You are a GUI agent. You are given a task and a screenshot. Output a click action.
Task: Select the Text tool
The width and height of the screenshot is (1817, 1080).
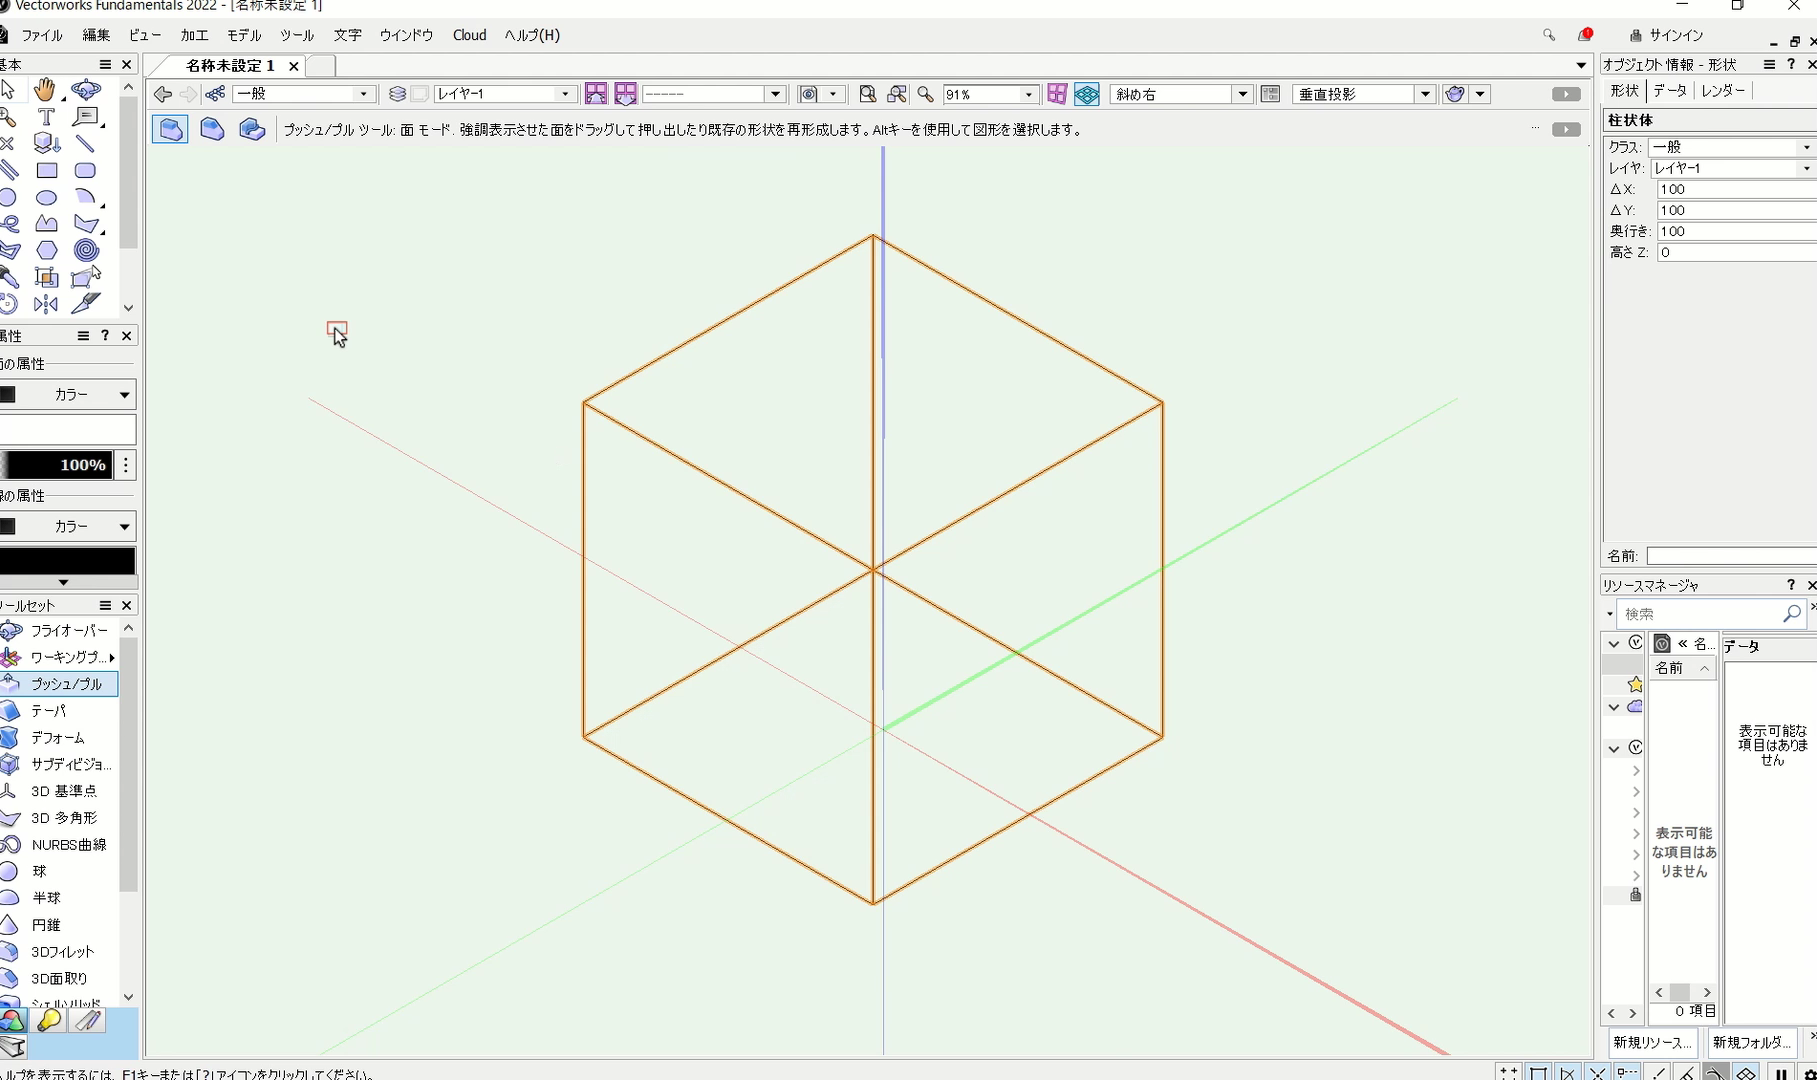coord(45,117)
